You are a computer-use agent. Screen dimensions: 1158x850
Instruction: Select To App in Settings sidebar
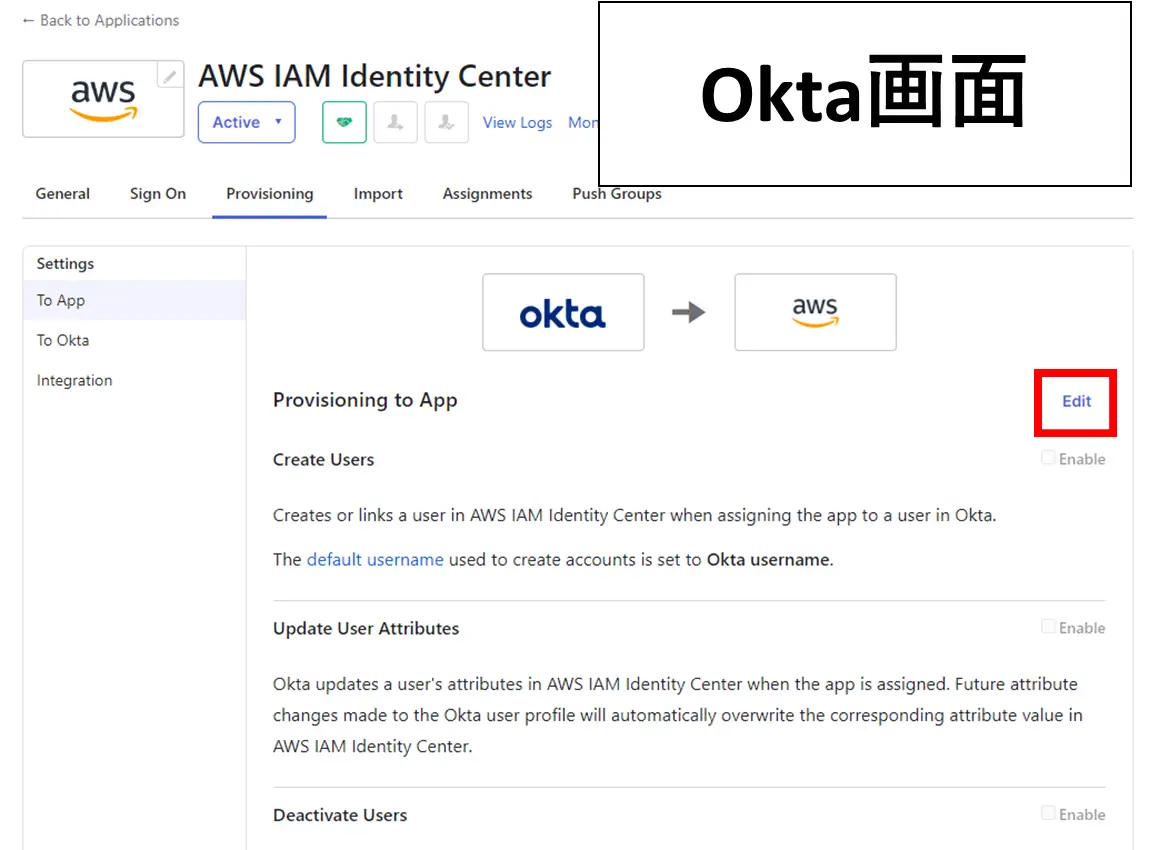tap(134, 301)
